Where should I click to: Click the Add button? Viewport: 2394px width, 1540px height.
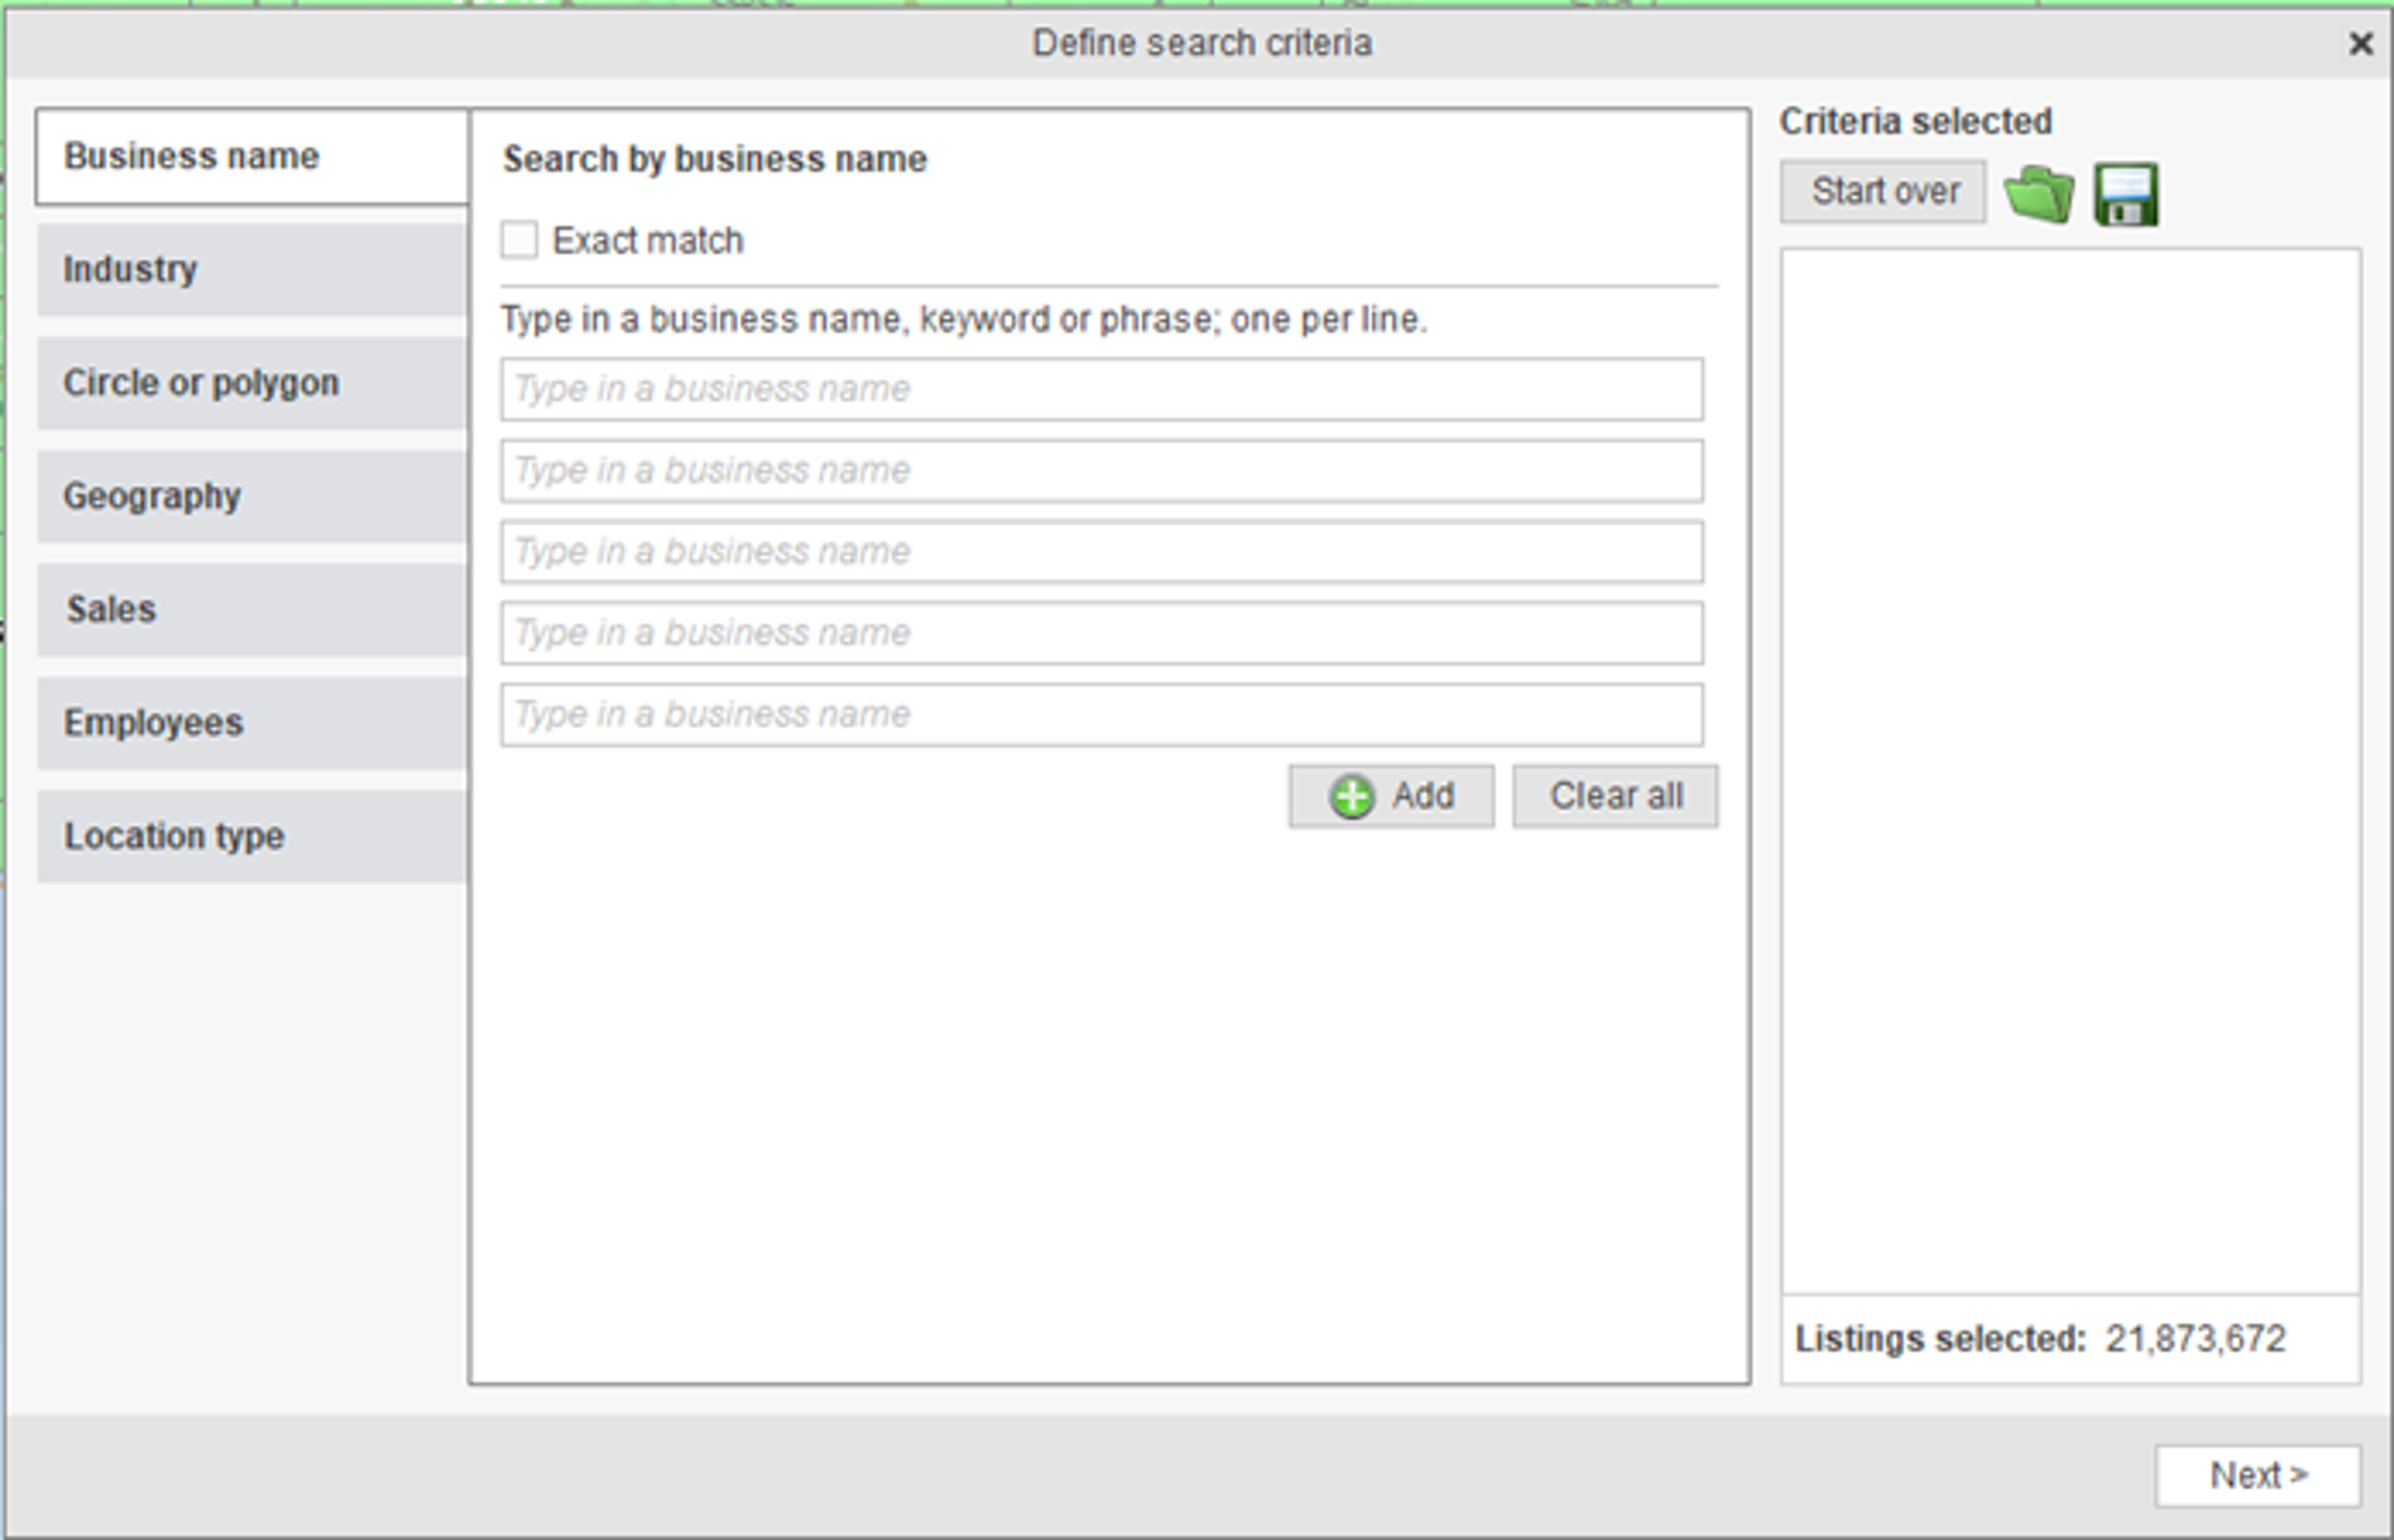[1390, 795]
